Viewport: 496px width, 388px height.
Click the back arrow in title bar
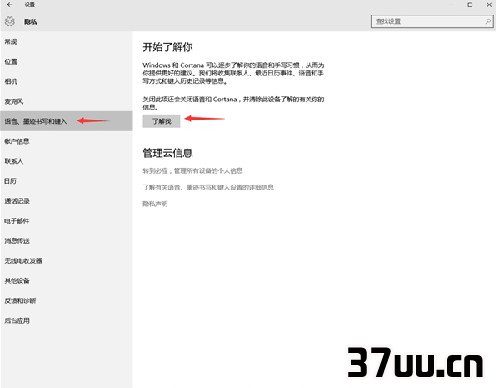click(9, 4)
